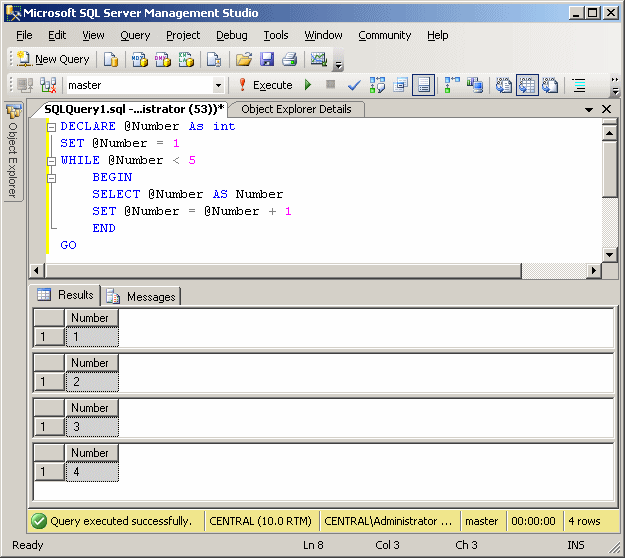This screenshot has height=558, width=625.
Task: Open the Community menu
Action: point(384,35)
